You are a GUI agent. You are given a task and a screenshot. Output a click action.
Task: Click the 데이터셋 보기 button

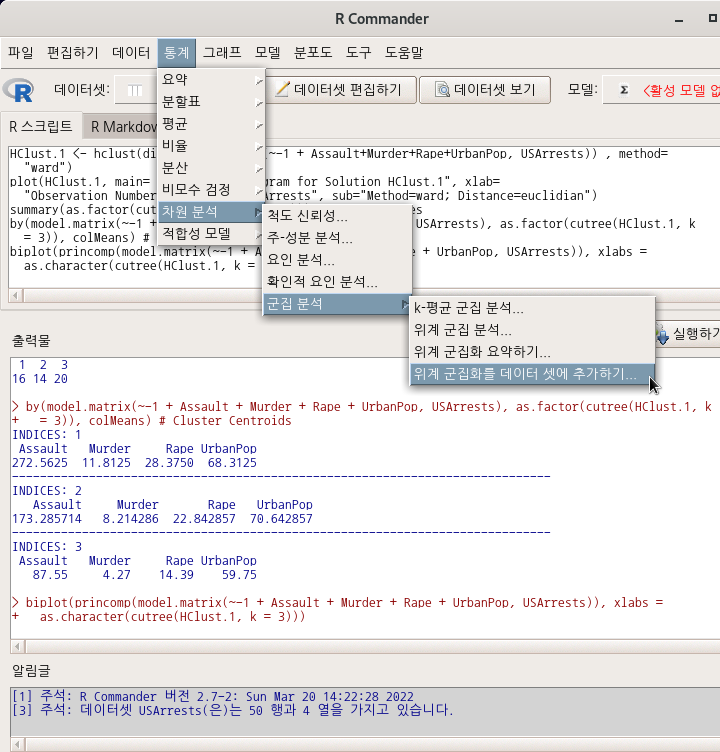(x=485, y=90)
